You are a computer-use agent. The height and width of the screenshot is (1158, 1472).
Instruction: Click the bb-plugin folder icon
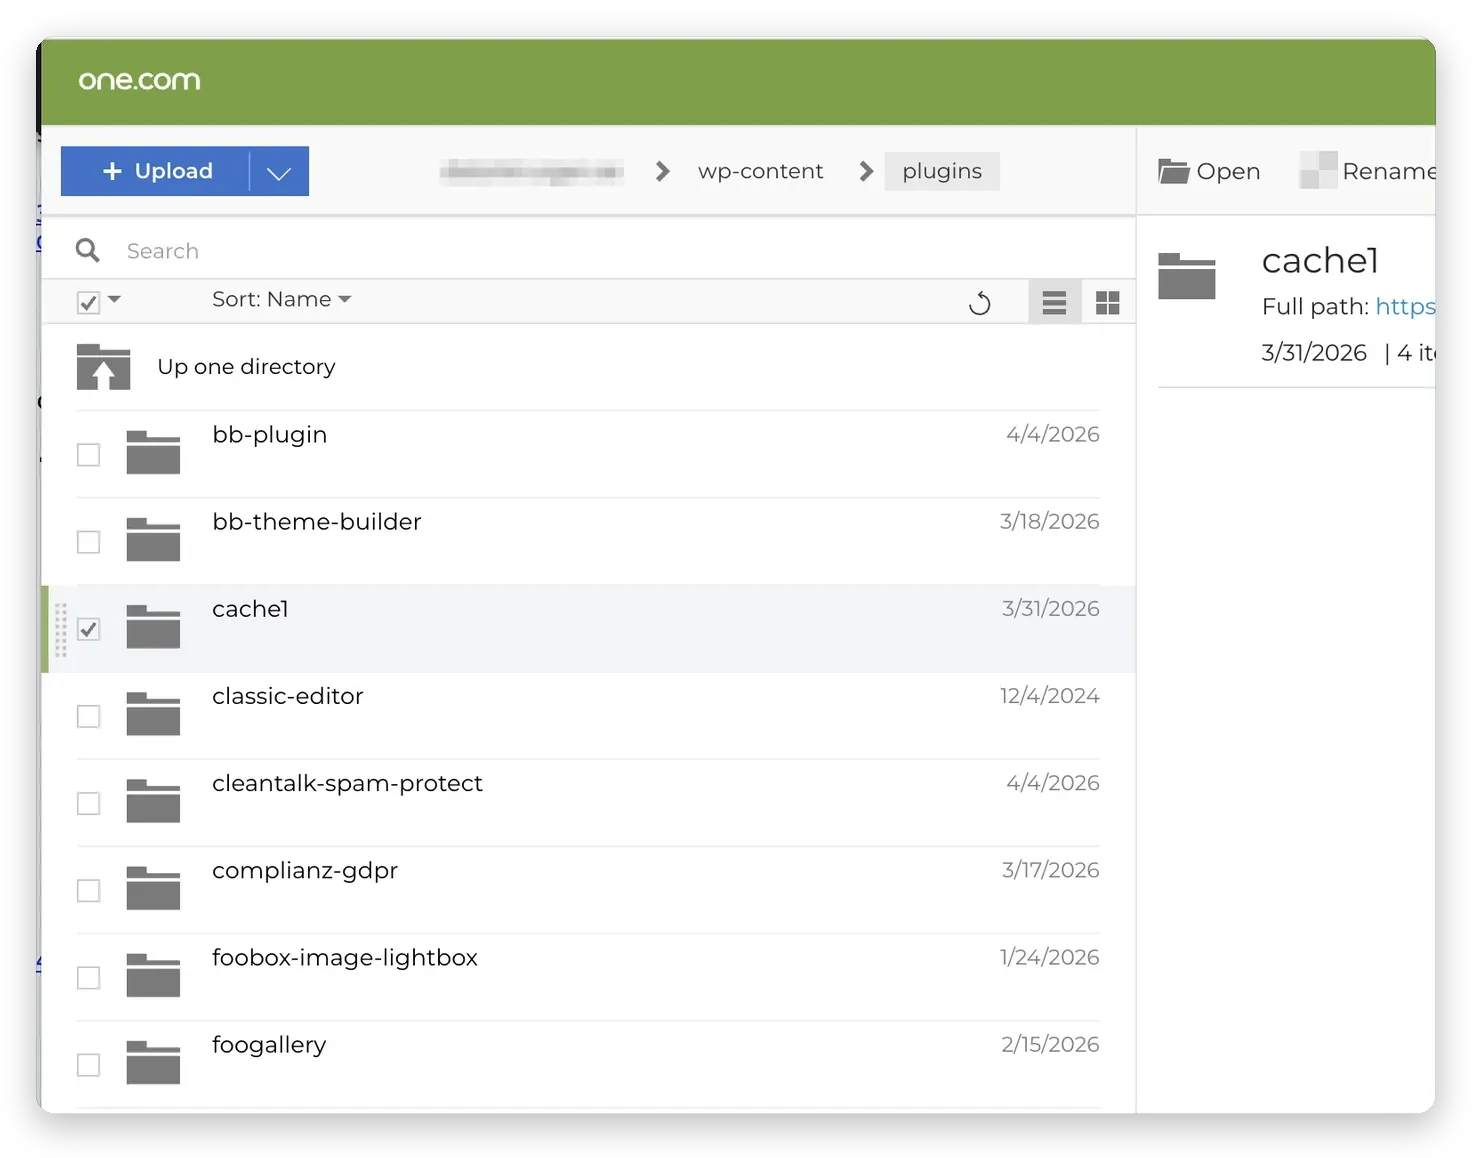(153, 452)
